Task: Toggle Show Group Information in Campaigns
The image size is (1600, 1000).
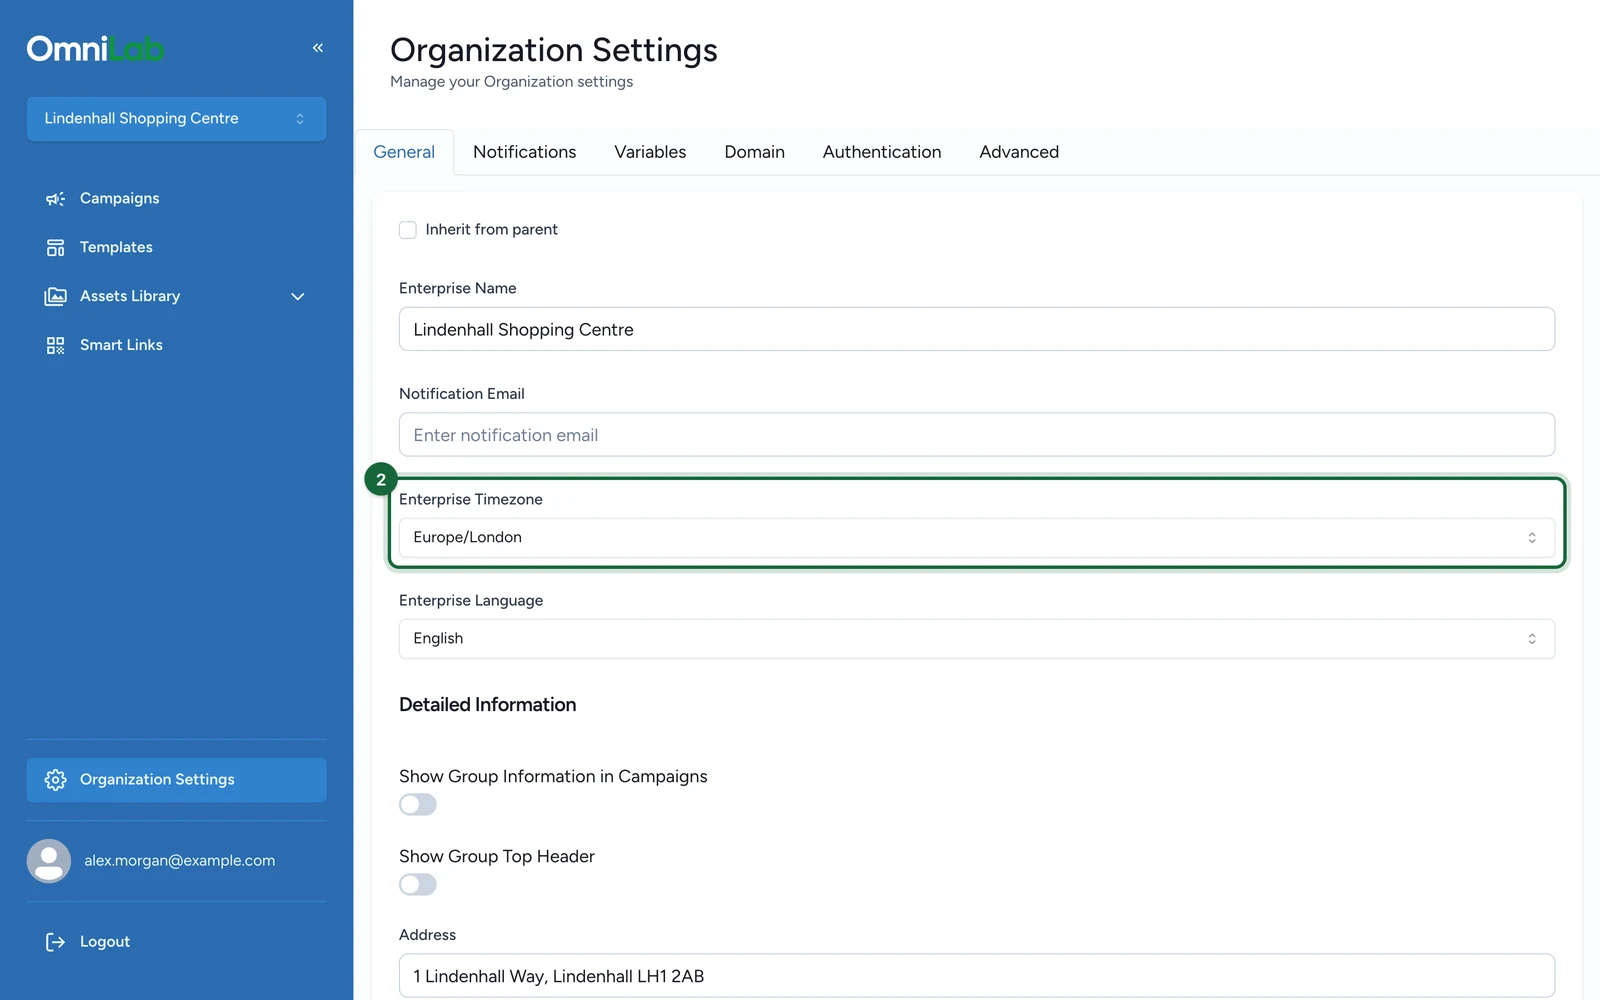Action: point(418,805)
